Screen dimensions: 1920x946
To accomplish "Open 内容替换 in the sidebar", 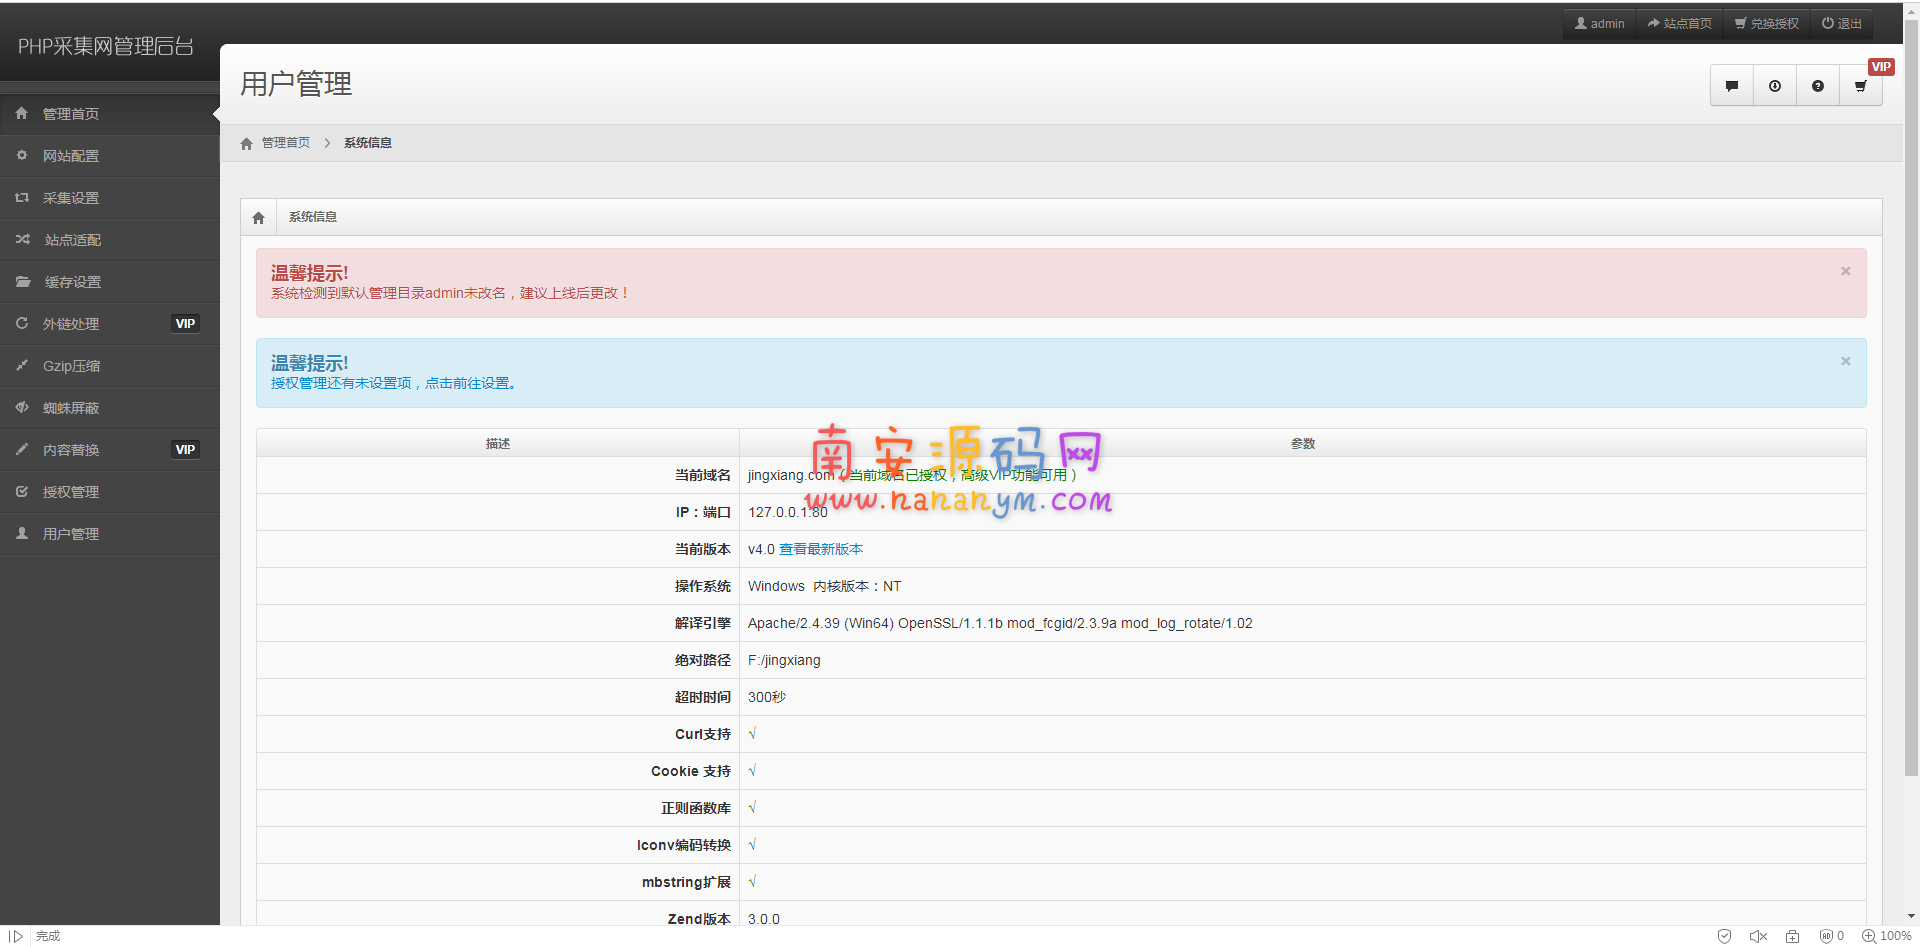I will coord(110,450).
